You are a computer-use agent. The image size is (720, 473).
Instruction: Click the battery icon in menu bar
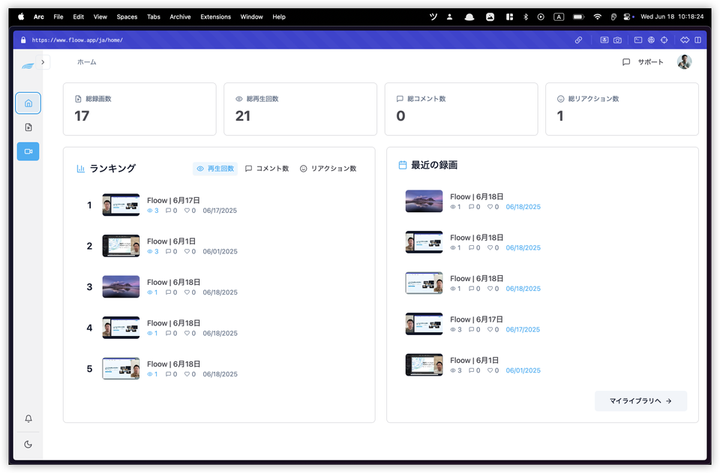pos(579,17)
